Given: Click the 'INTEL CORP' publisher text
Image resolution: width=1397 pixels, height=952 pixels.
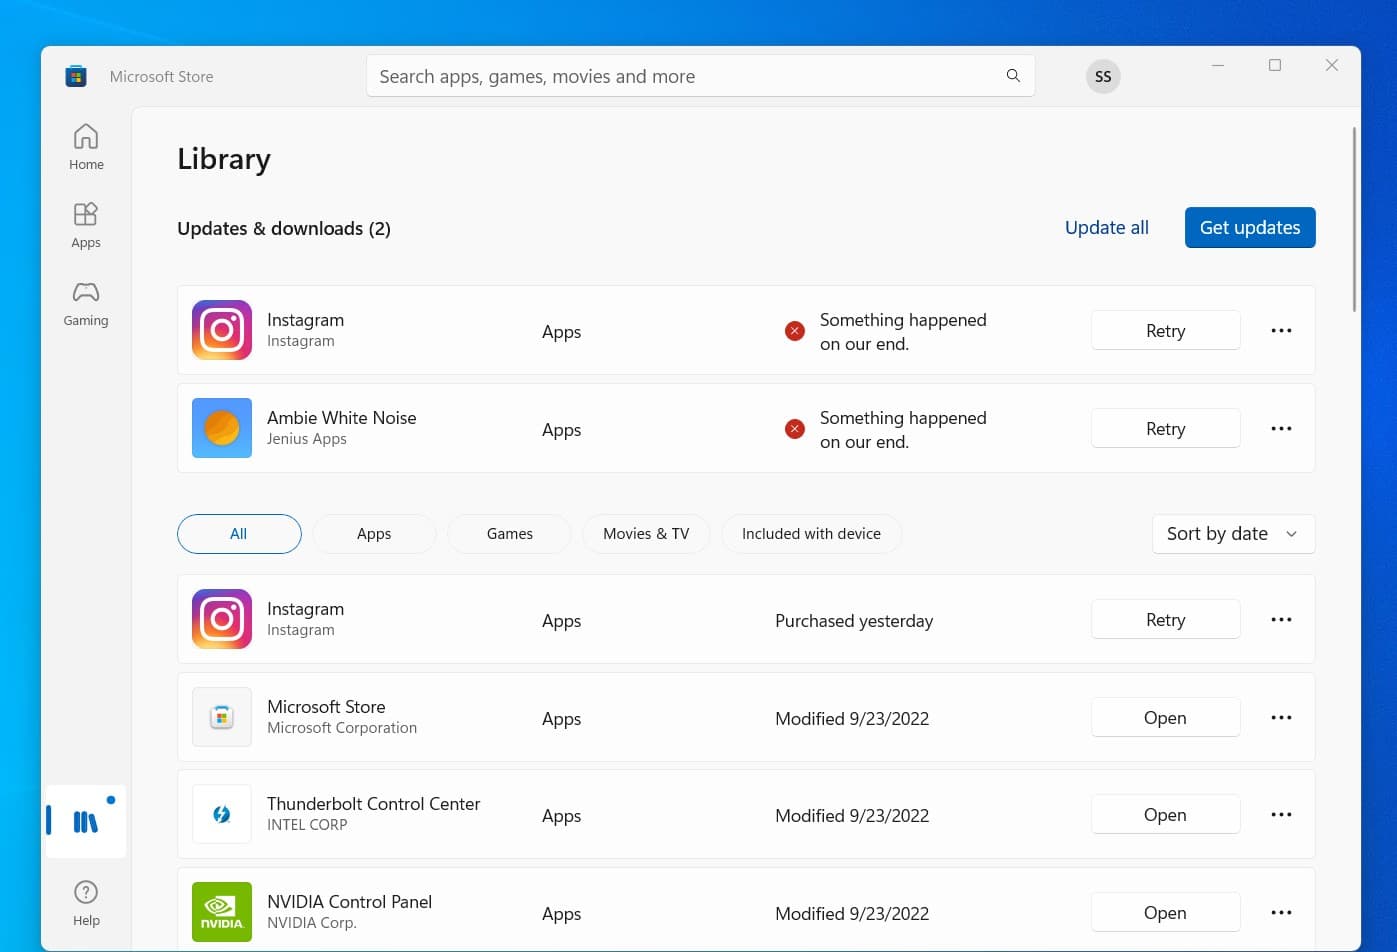Looking at the screenshot, I should pyautogui.click(x=307, y=825).
